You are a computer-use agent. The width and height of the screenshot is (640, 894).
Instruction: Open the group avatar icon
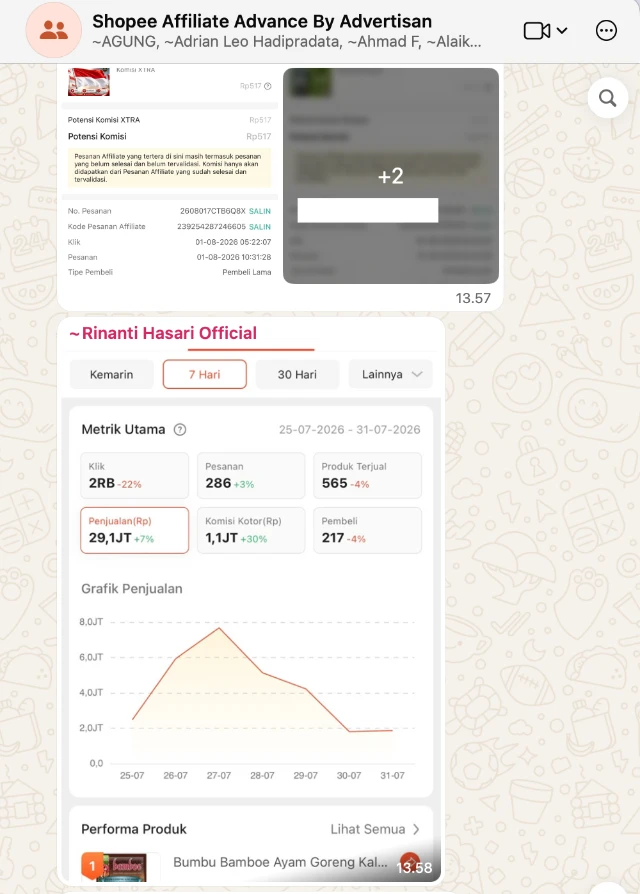[x=54, y=30]
